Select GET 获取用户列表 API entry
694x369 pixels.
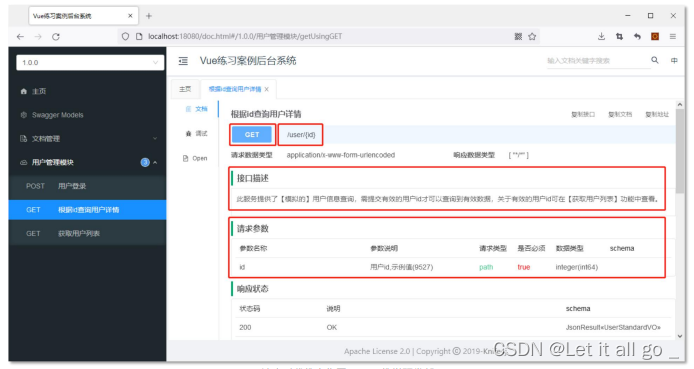tap(87, 234)
